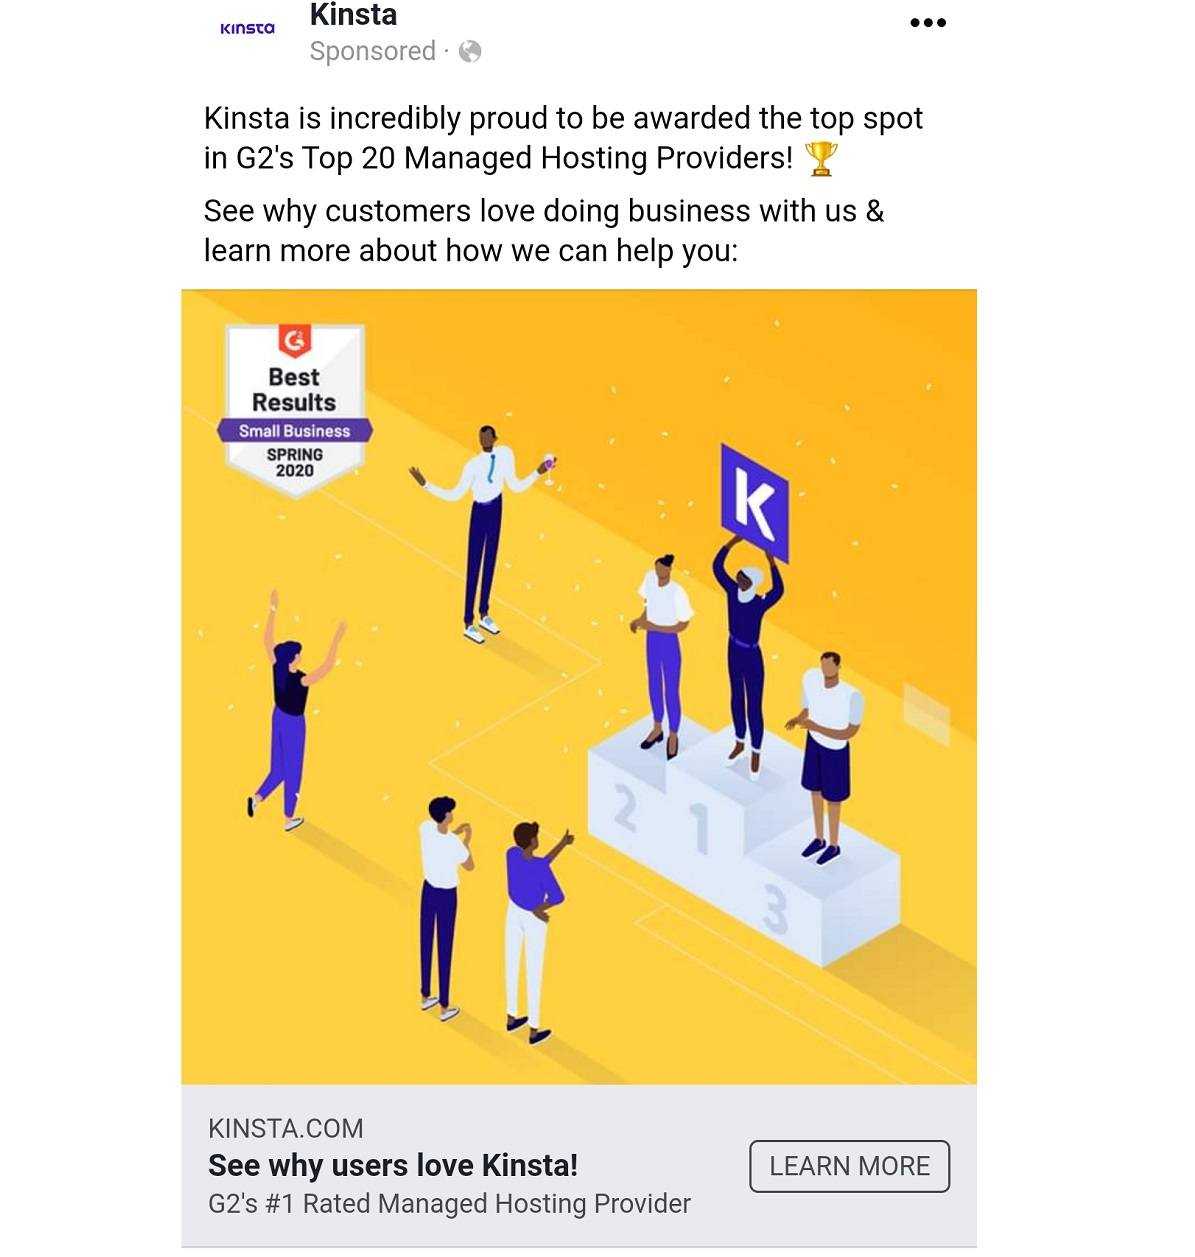Open the Kinsta page name link
Image resolution: width=1195 pixels, height=1257 pixels.
353,15
